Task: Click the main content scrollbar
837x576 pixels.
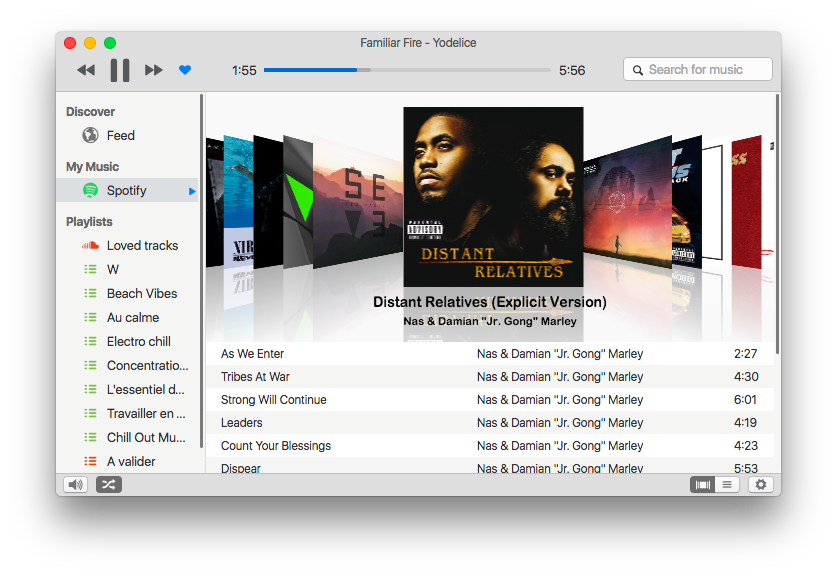Action: pos(778,224)
